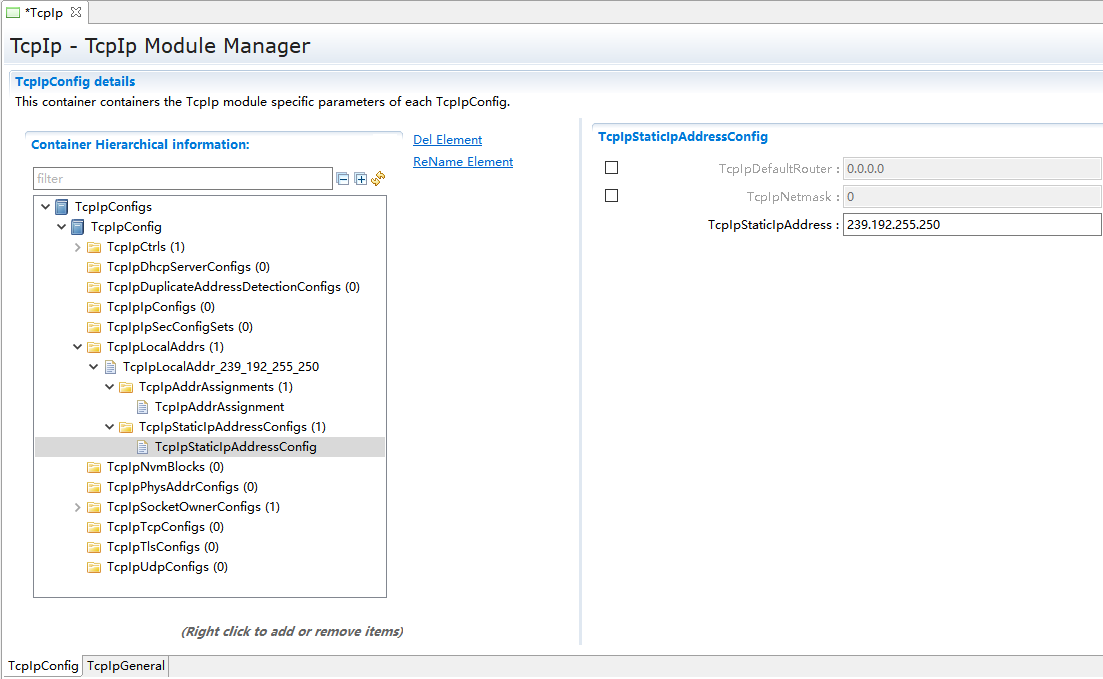1103x679 pixels.
Task: Click the TcpIpNvmBlocks folder icon
Action: tap(94, 467)
